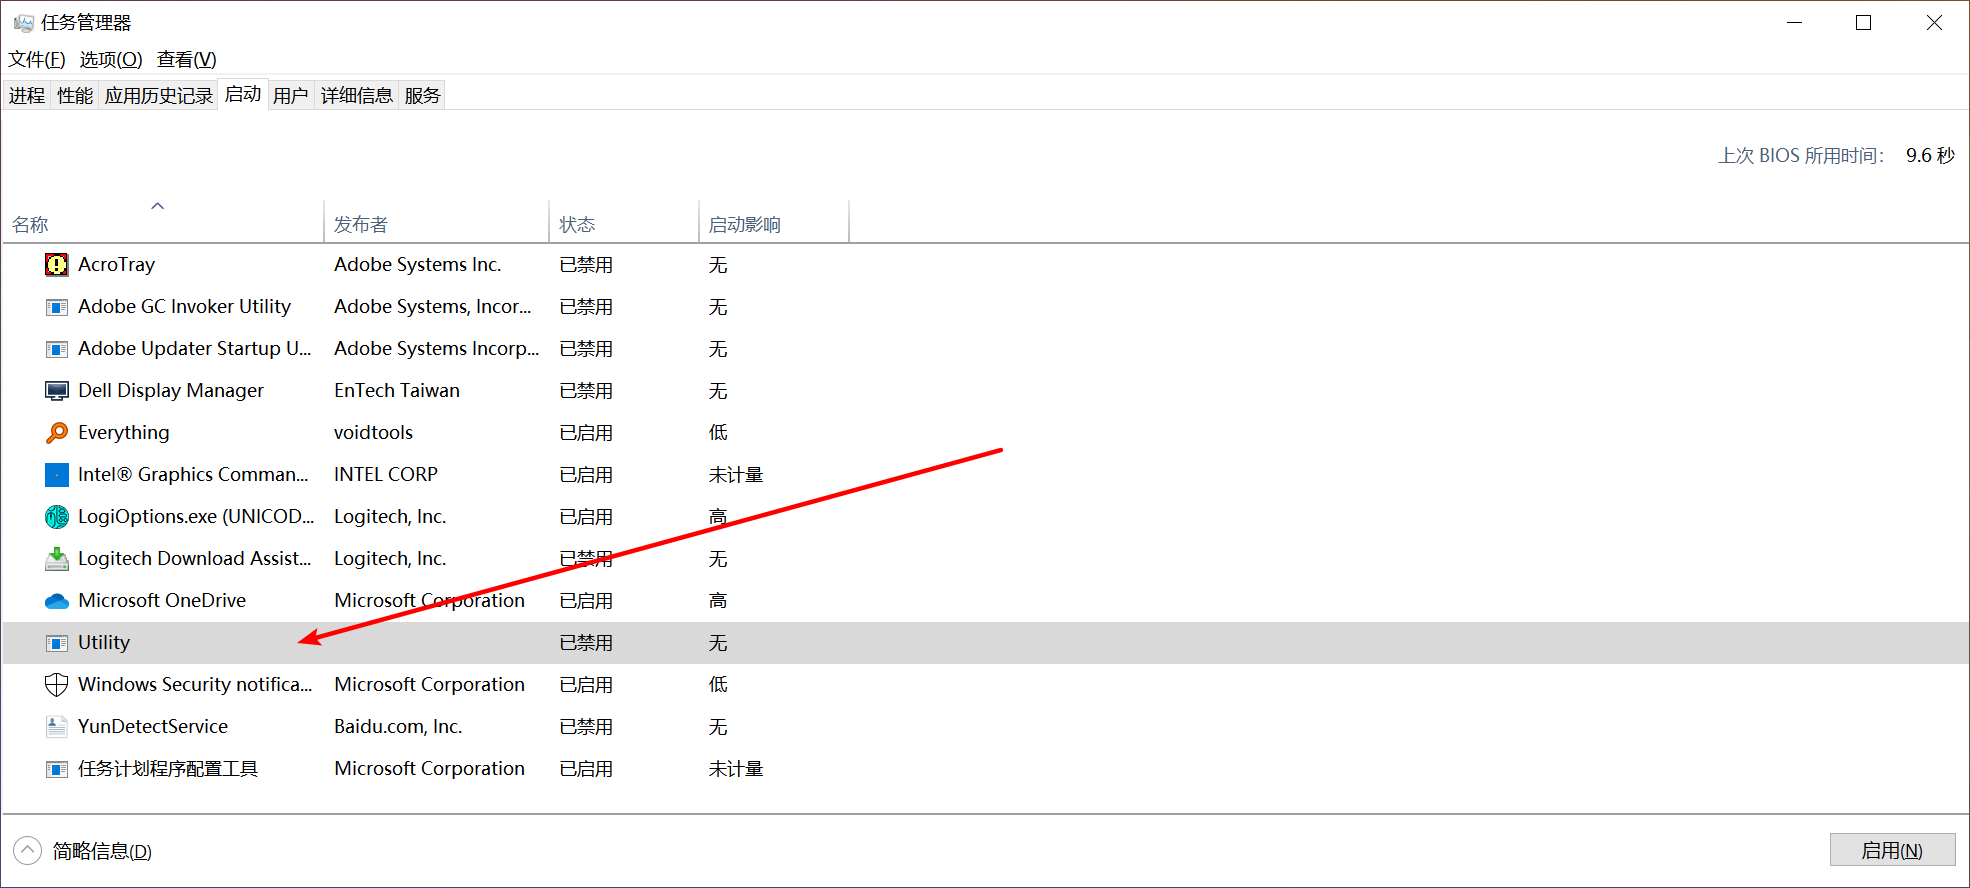Click 高 impact in Microsoft OneDrive row
The width and height of the screenshot is (1970, 888).
[x=718, y=600]
